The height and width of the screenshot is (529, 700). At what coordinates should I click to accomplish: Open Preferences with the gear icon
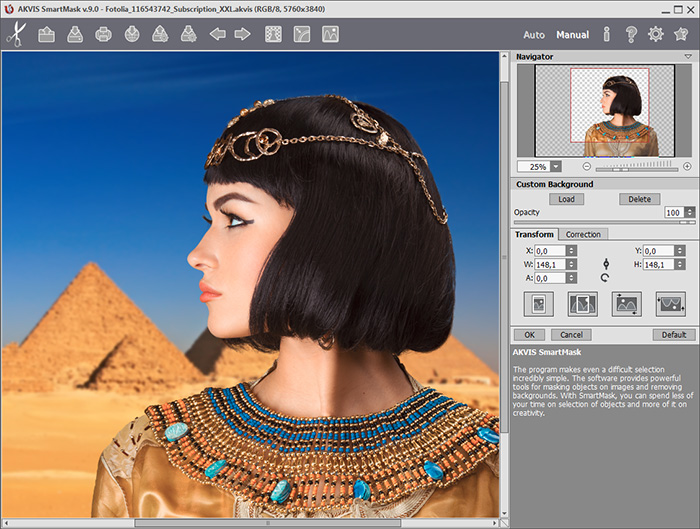point(656,34)
